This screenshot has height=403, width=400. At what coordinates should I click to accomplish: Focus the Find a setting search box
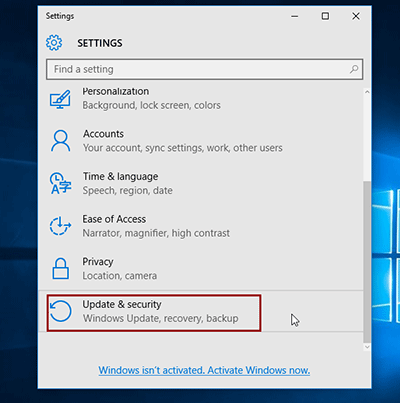(204, 69)
